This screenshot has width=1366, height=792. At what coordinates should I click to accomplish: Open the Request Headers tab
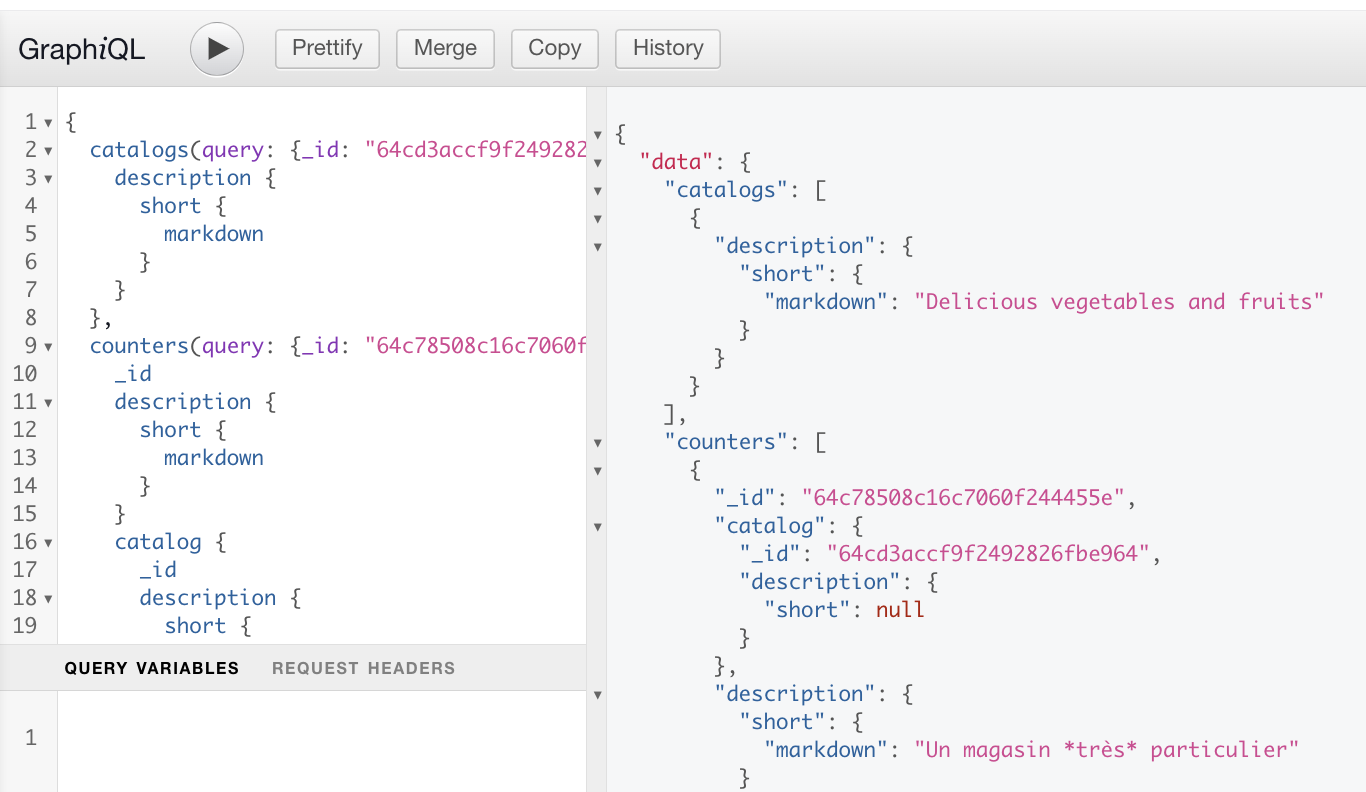pos(363,668)
